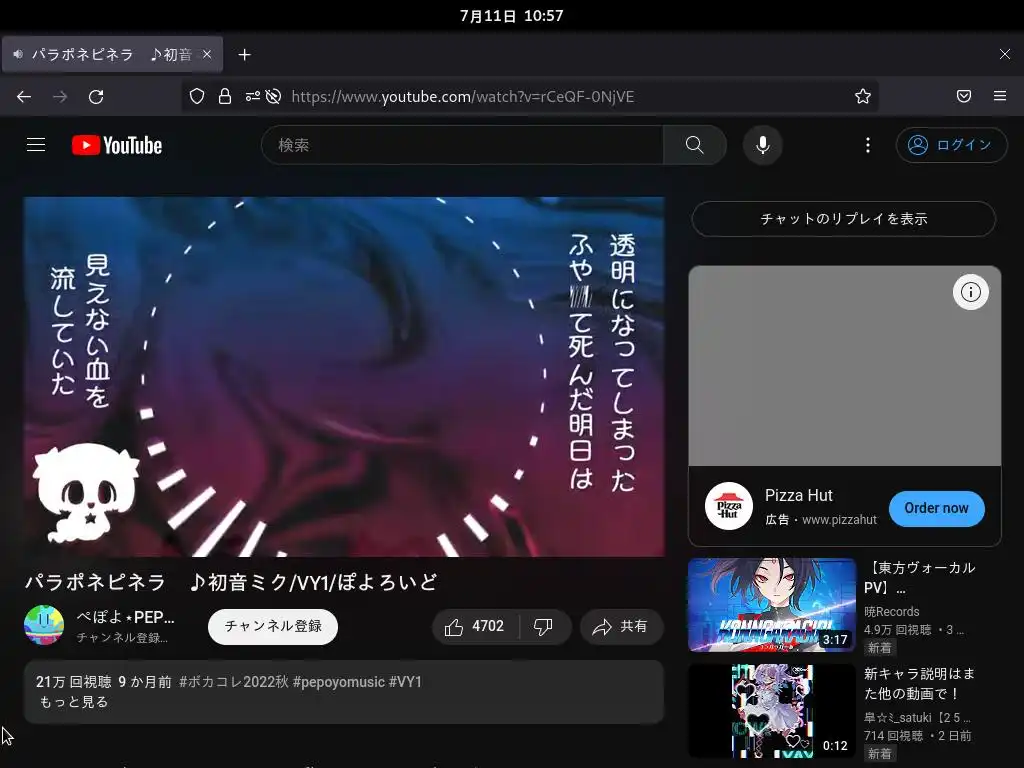Open the Firefox application menu

(x=1000, y=97)
